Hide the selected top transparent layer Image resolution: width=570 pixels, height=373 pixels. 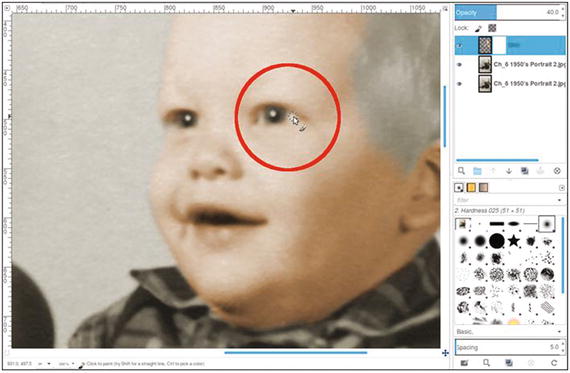(x=460, y=45)
